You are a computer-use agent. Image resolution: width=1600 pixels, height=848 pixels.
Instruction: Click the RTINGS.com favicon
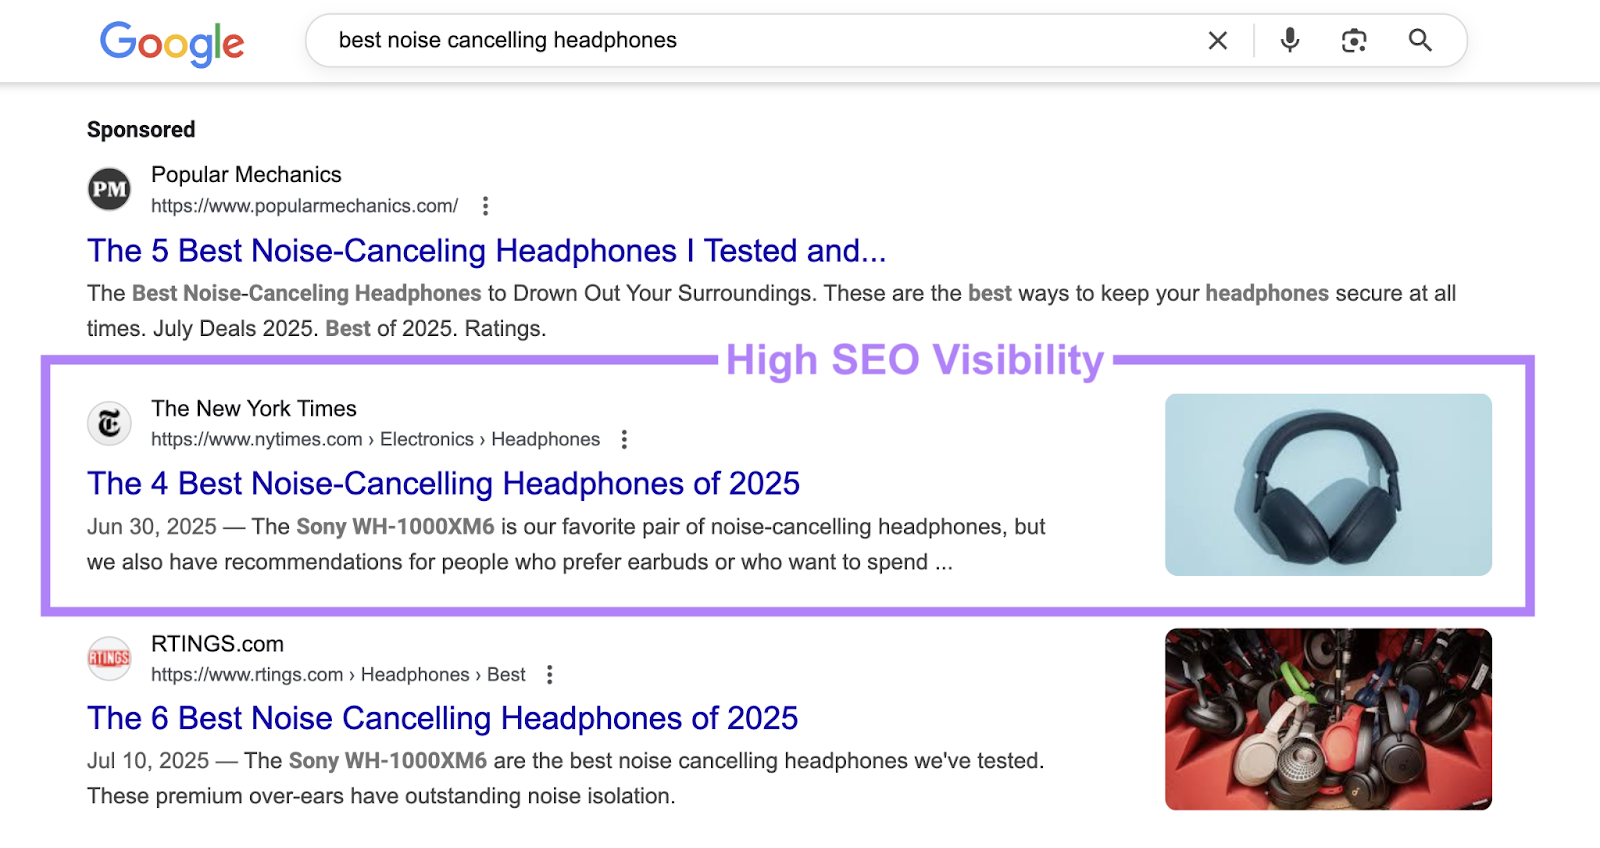(x=109, y=659)
